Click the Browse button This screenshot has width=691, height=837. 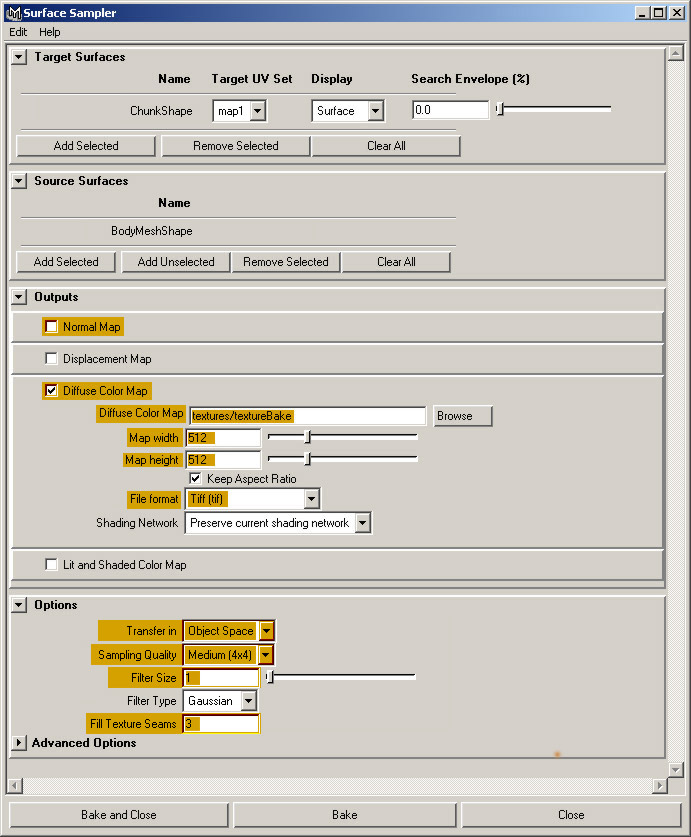click(462, 416)
